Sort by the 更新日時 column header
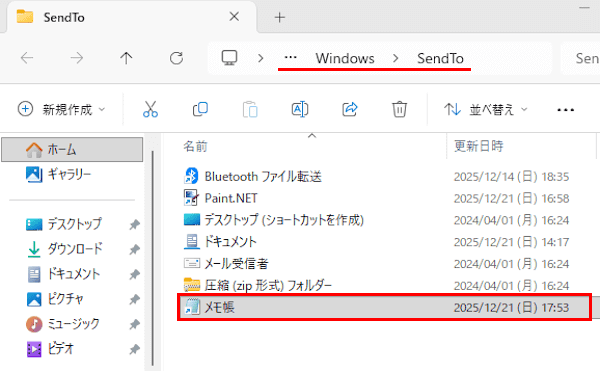Screen dimensions: 600x371 (478, 146)
